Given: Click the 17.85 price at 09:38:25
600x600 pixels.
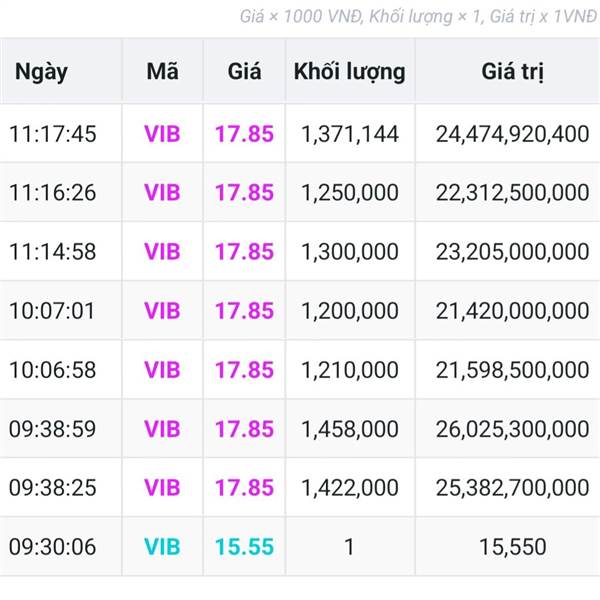Looking at the screenshot, I should pos(244,488).
